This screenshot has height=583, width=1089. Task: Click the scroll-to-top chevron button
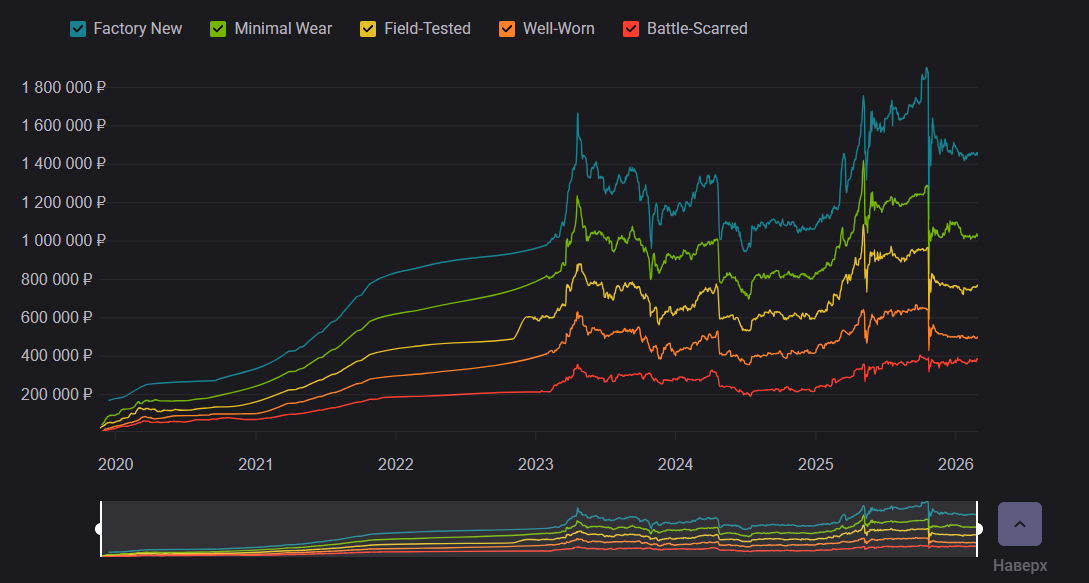(1020, 524)
